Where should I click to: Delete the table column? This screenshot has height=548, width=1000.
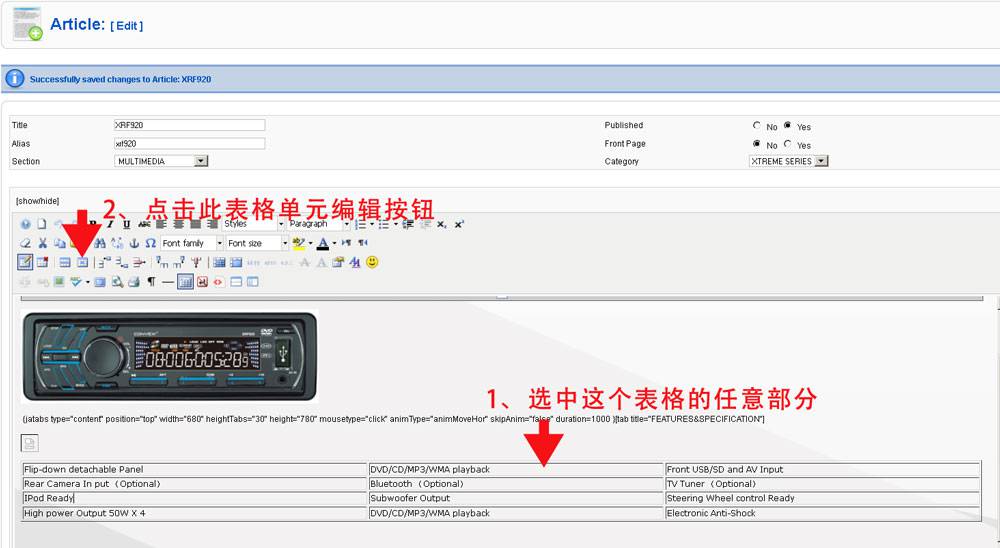pyautogui.click(x=196, y=262)
